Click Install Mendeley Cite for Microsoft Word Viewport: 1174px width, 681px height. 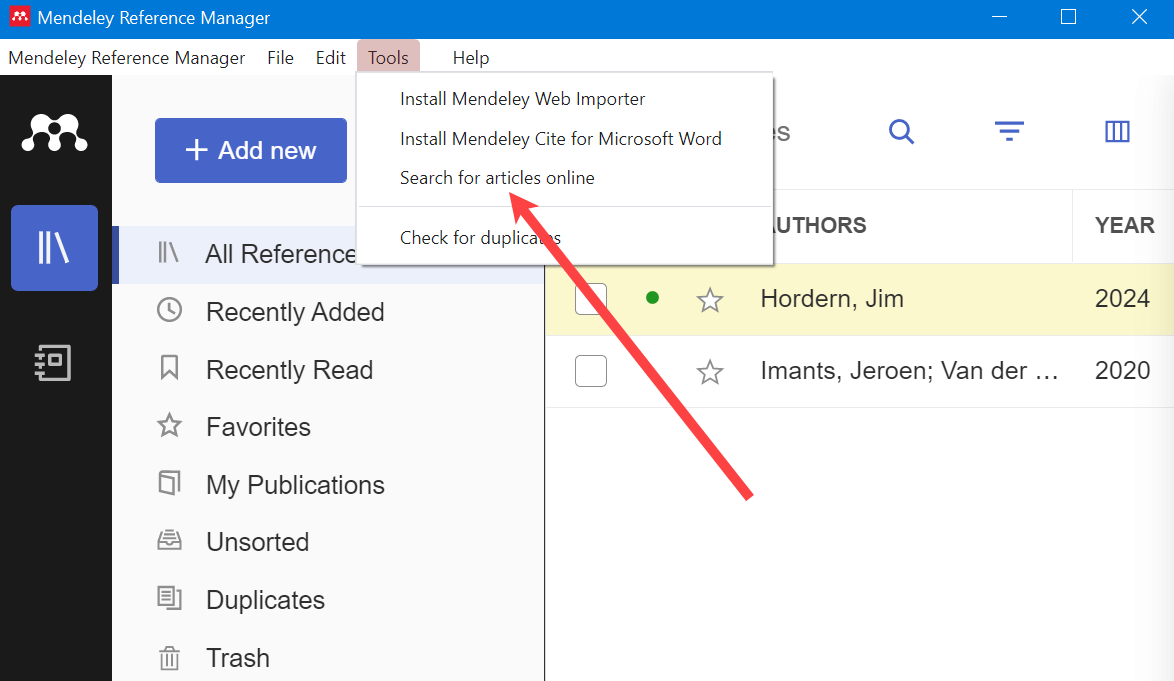click(x=560, y=138)
